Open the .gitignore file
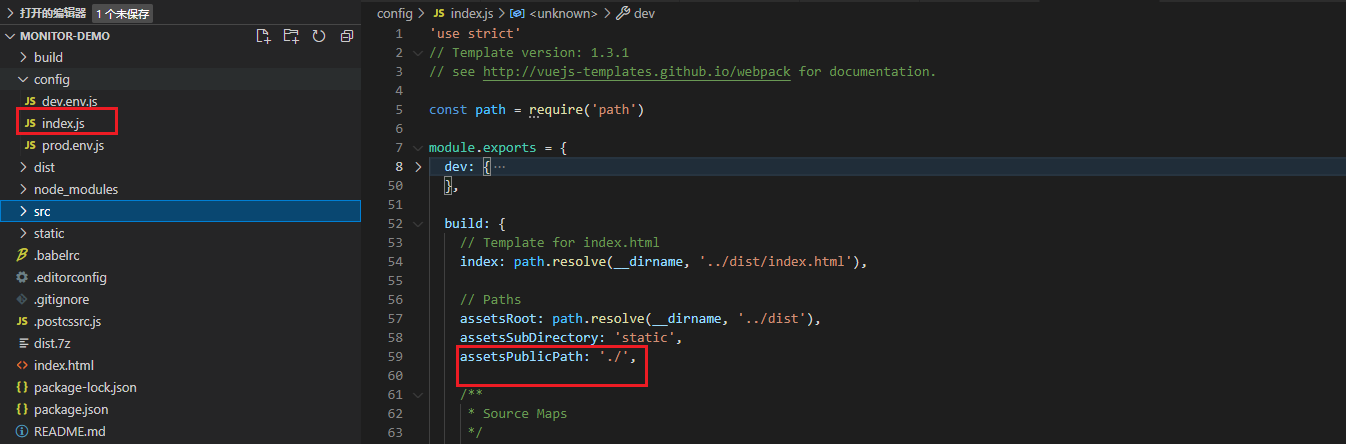The image size is (1346, 444). [61, 300]
